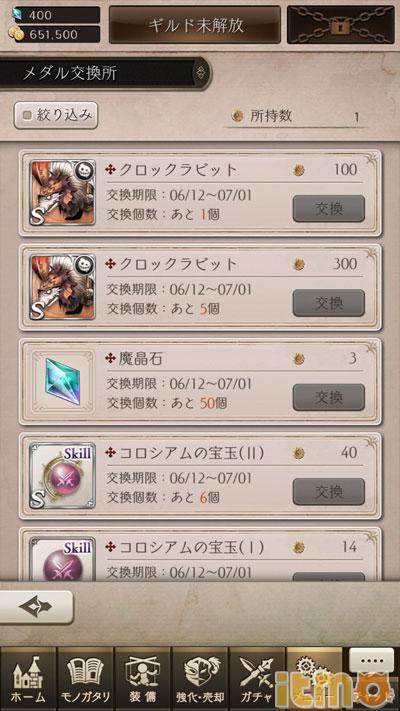Open the 強化・売却 icon

coord(200,679)
